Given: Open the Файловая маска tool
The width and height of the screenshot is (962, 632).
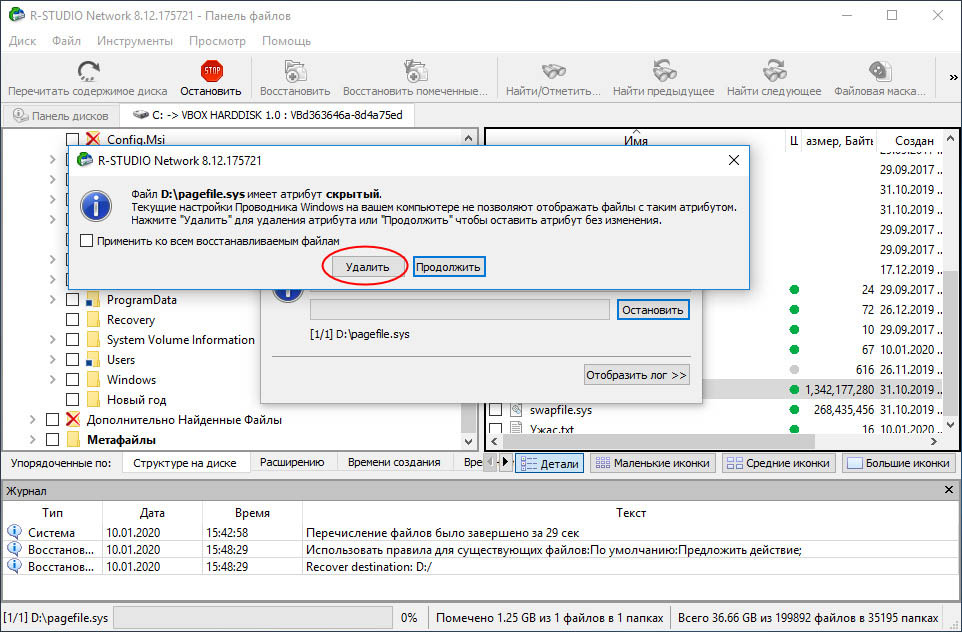Looking at the screenshot, I should (880, 71).
